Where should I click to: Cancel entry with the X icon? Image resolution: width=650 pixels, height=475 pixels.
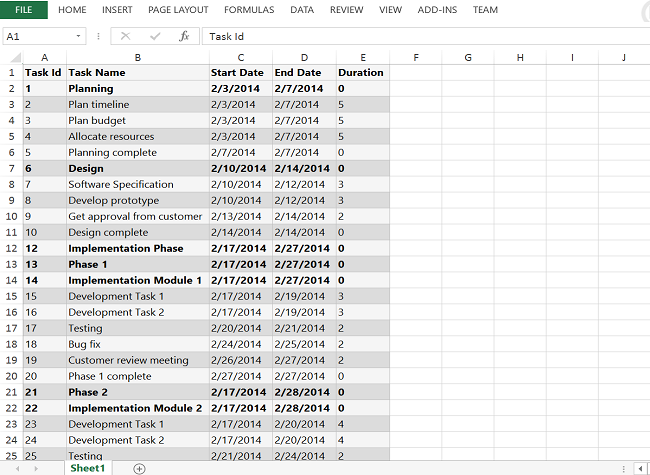(125, 36)
